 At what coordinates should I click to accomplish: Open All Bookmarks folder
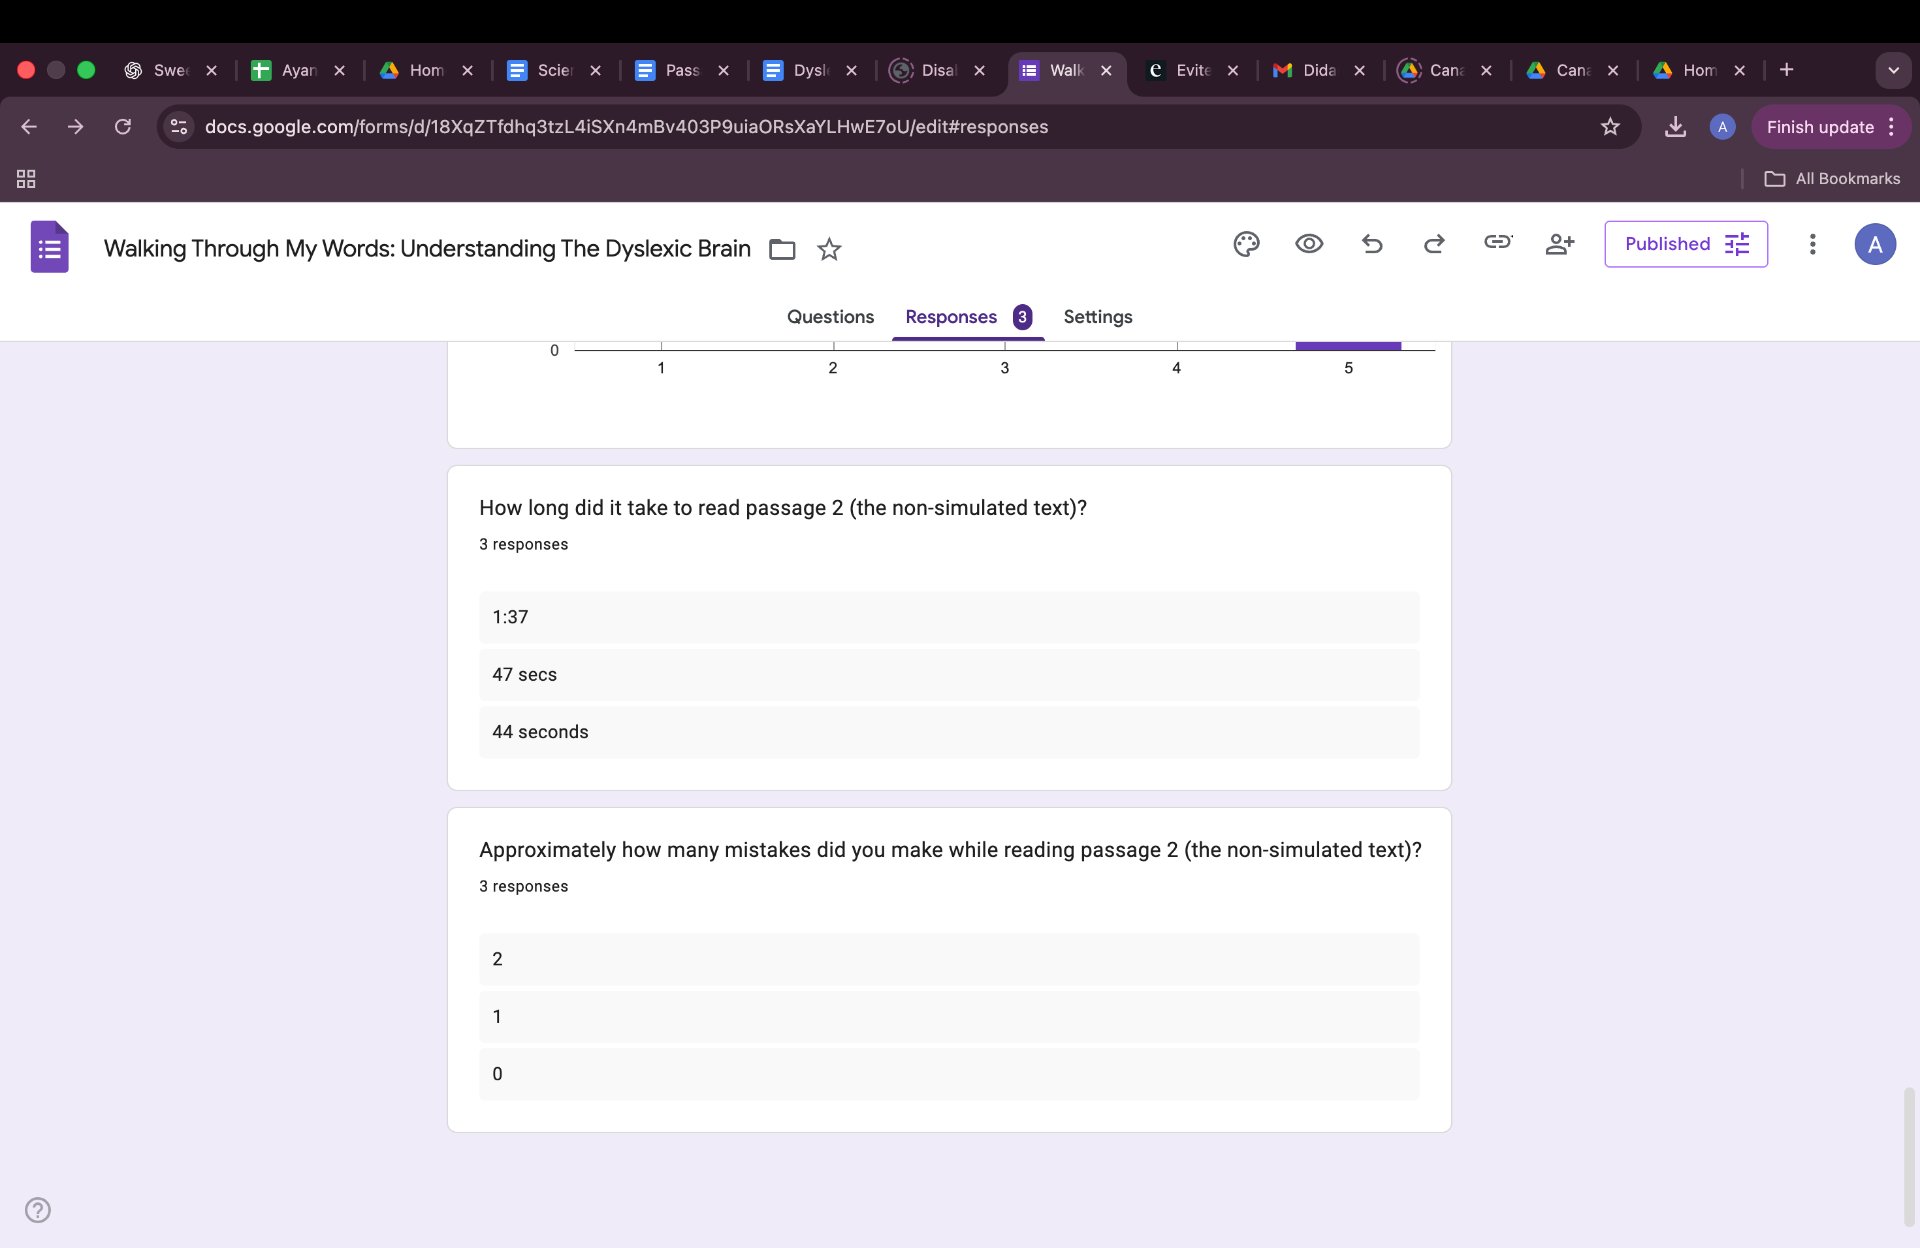[x=1832, y=179]
